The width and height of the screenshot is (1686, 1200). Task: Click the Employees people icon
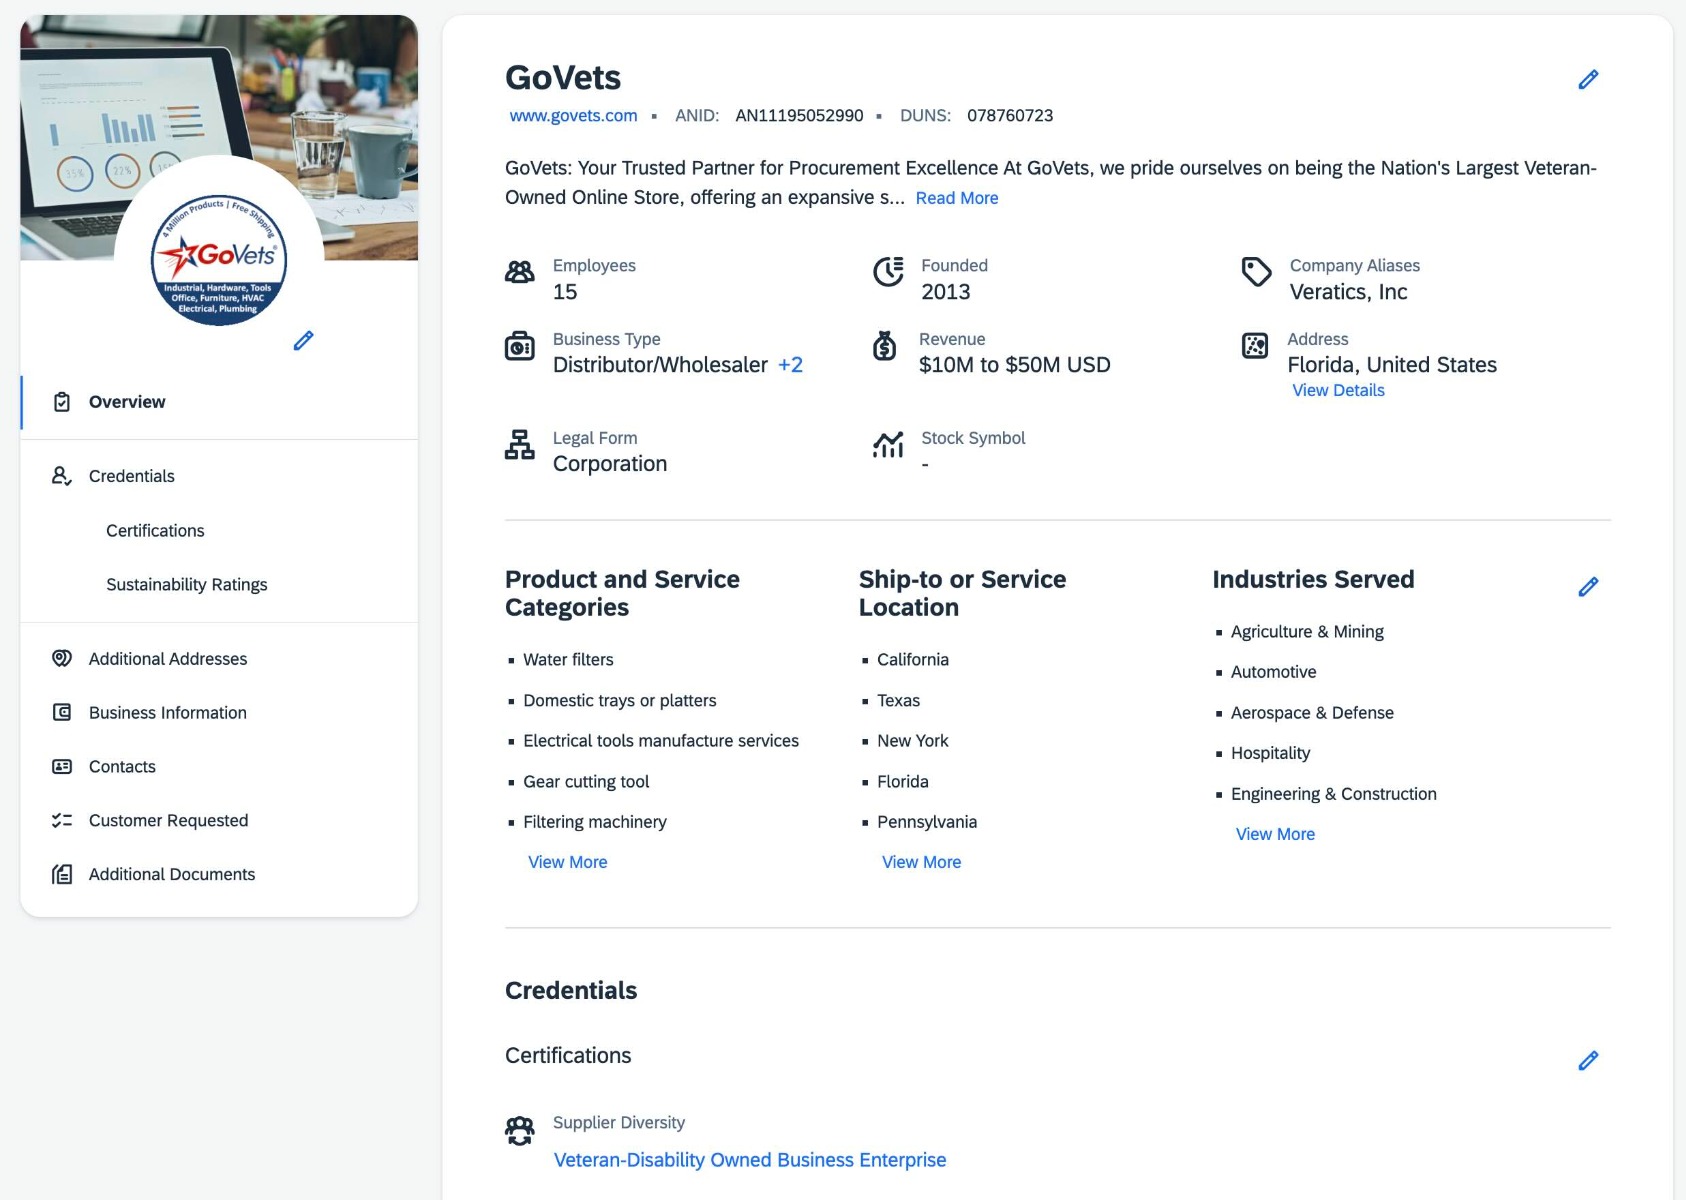pos(520,272)
